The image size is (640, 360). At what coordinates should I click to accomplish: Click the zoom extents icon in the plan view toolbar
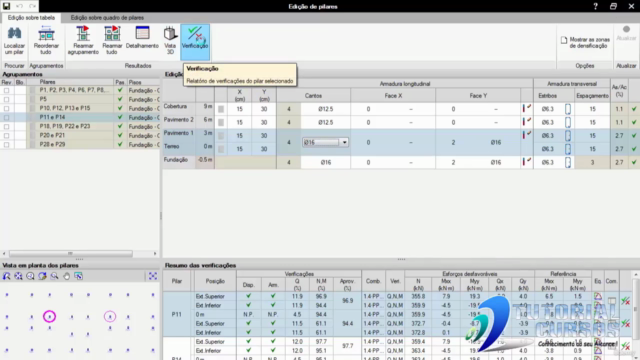18,276
